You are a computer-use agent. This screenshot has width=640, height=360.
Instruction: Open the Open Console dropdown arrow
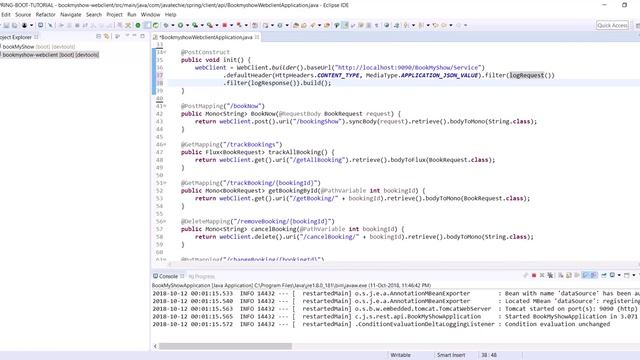click(x=633, y=276)
